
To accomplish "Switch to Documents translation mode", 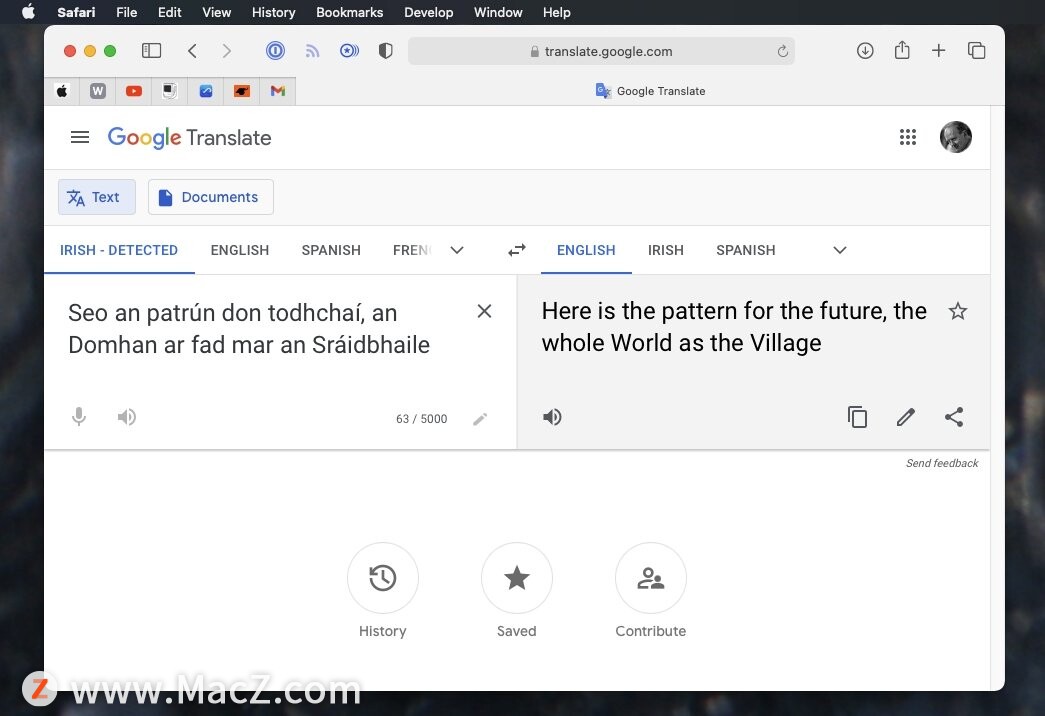I will pos(211,197).
